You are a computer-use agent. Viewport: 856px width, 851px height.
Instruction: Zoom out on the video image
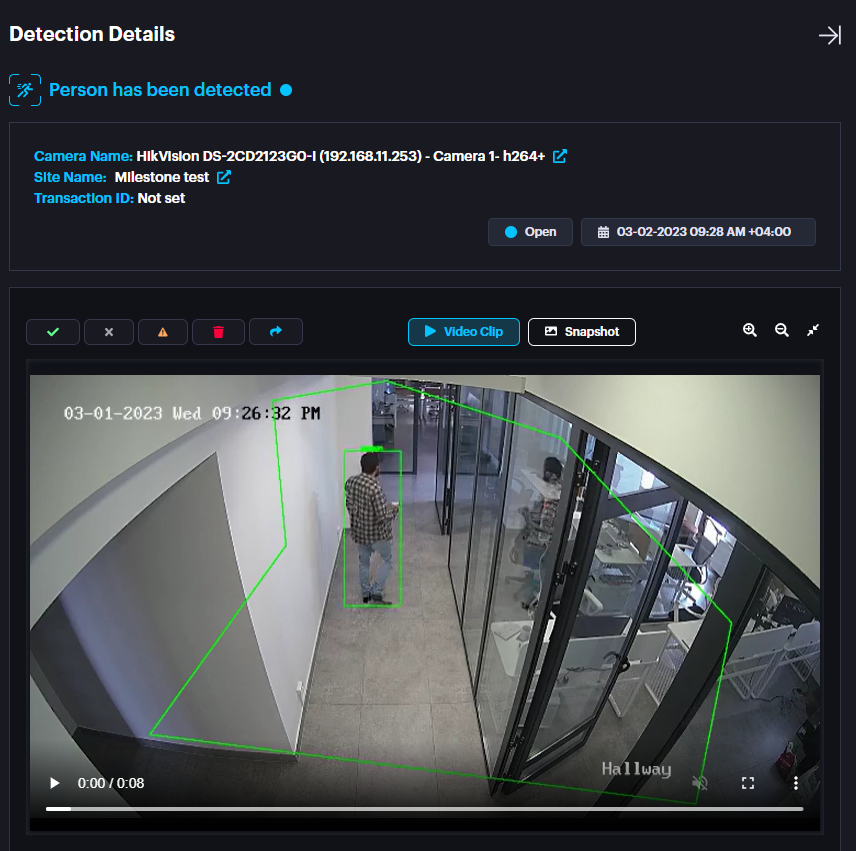pos(782,330)
